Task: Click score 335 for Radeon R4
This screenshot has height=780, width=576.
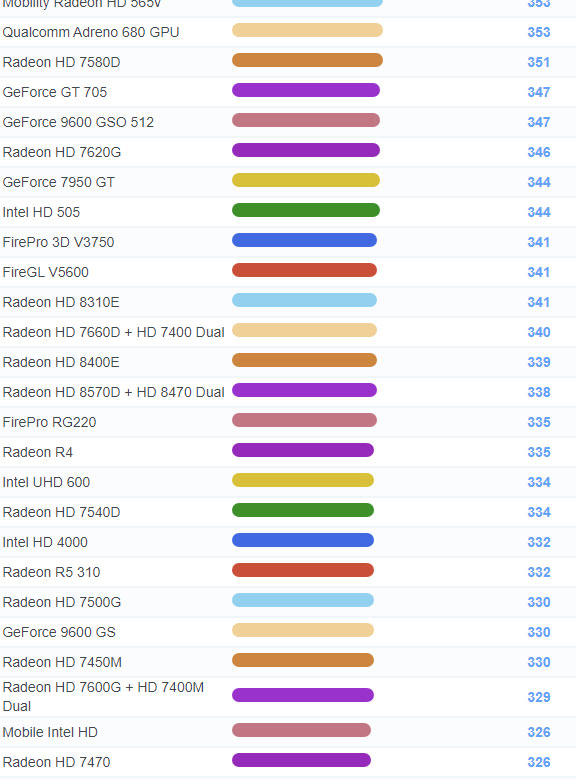Action: [x=539, y=452]
